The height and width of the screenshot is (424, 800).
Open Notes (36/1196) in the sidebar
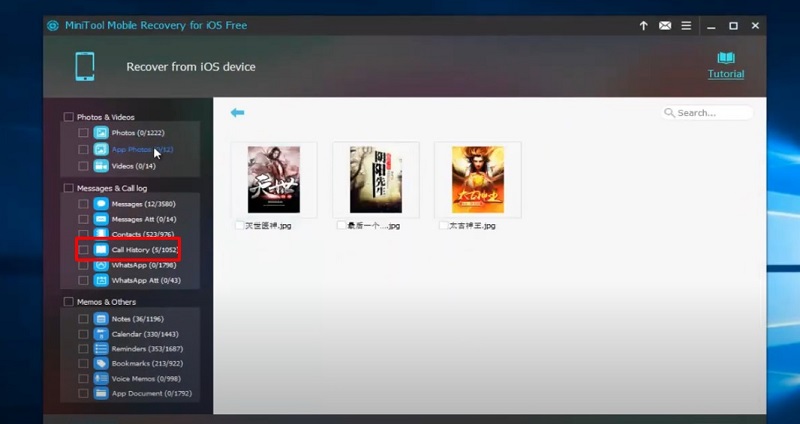pos(135,318)
